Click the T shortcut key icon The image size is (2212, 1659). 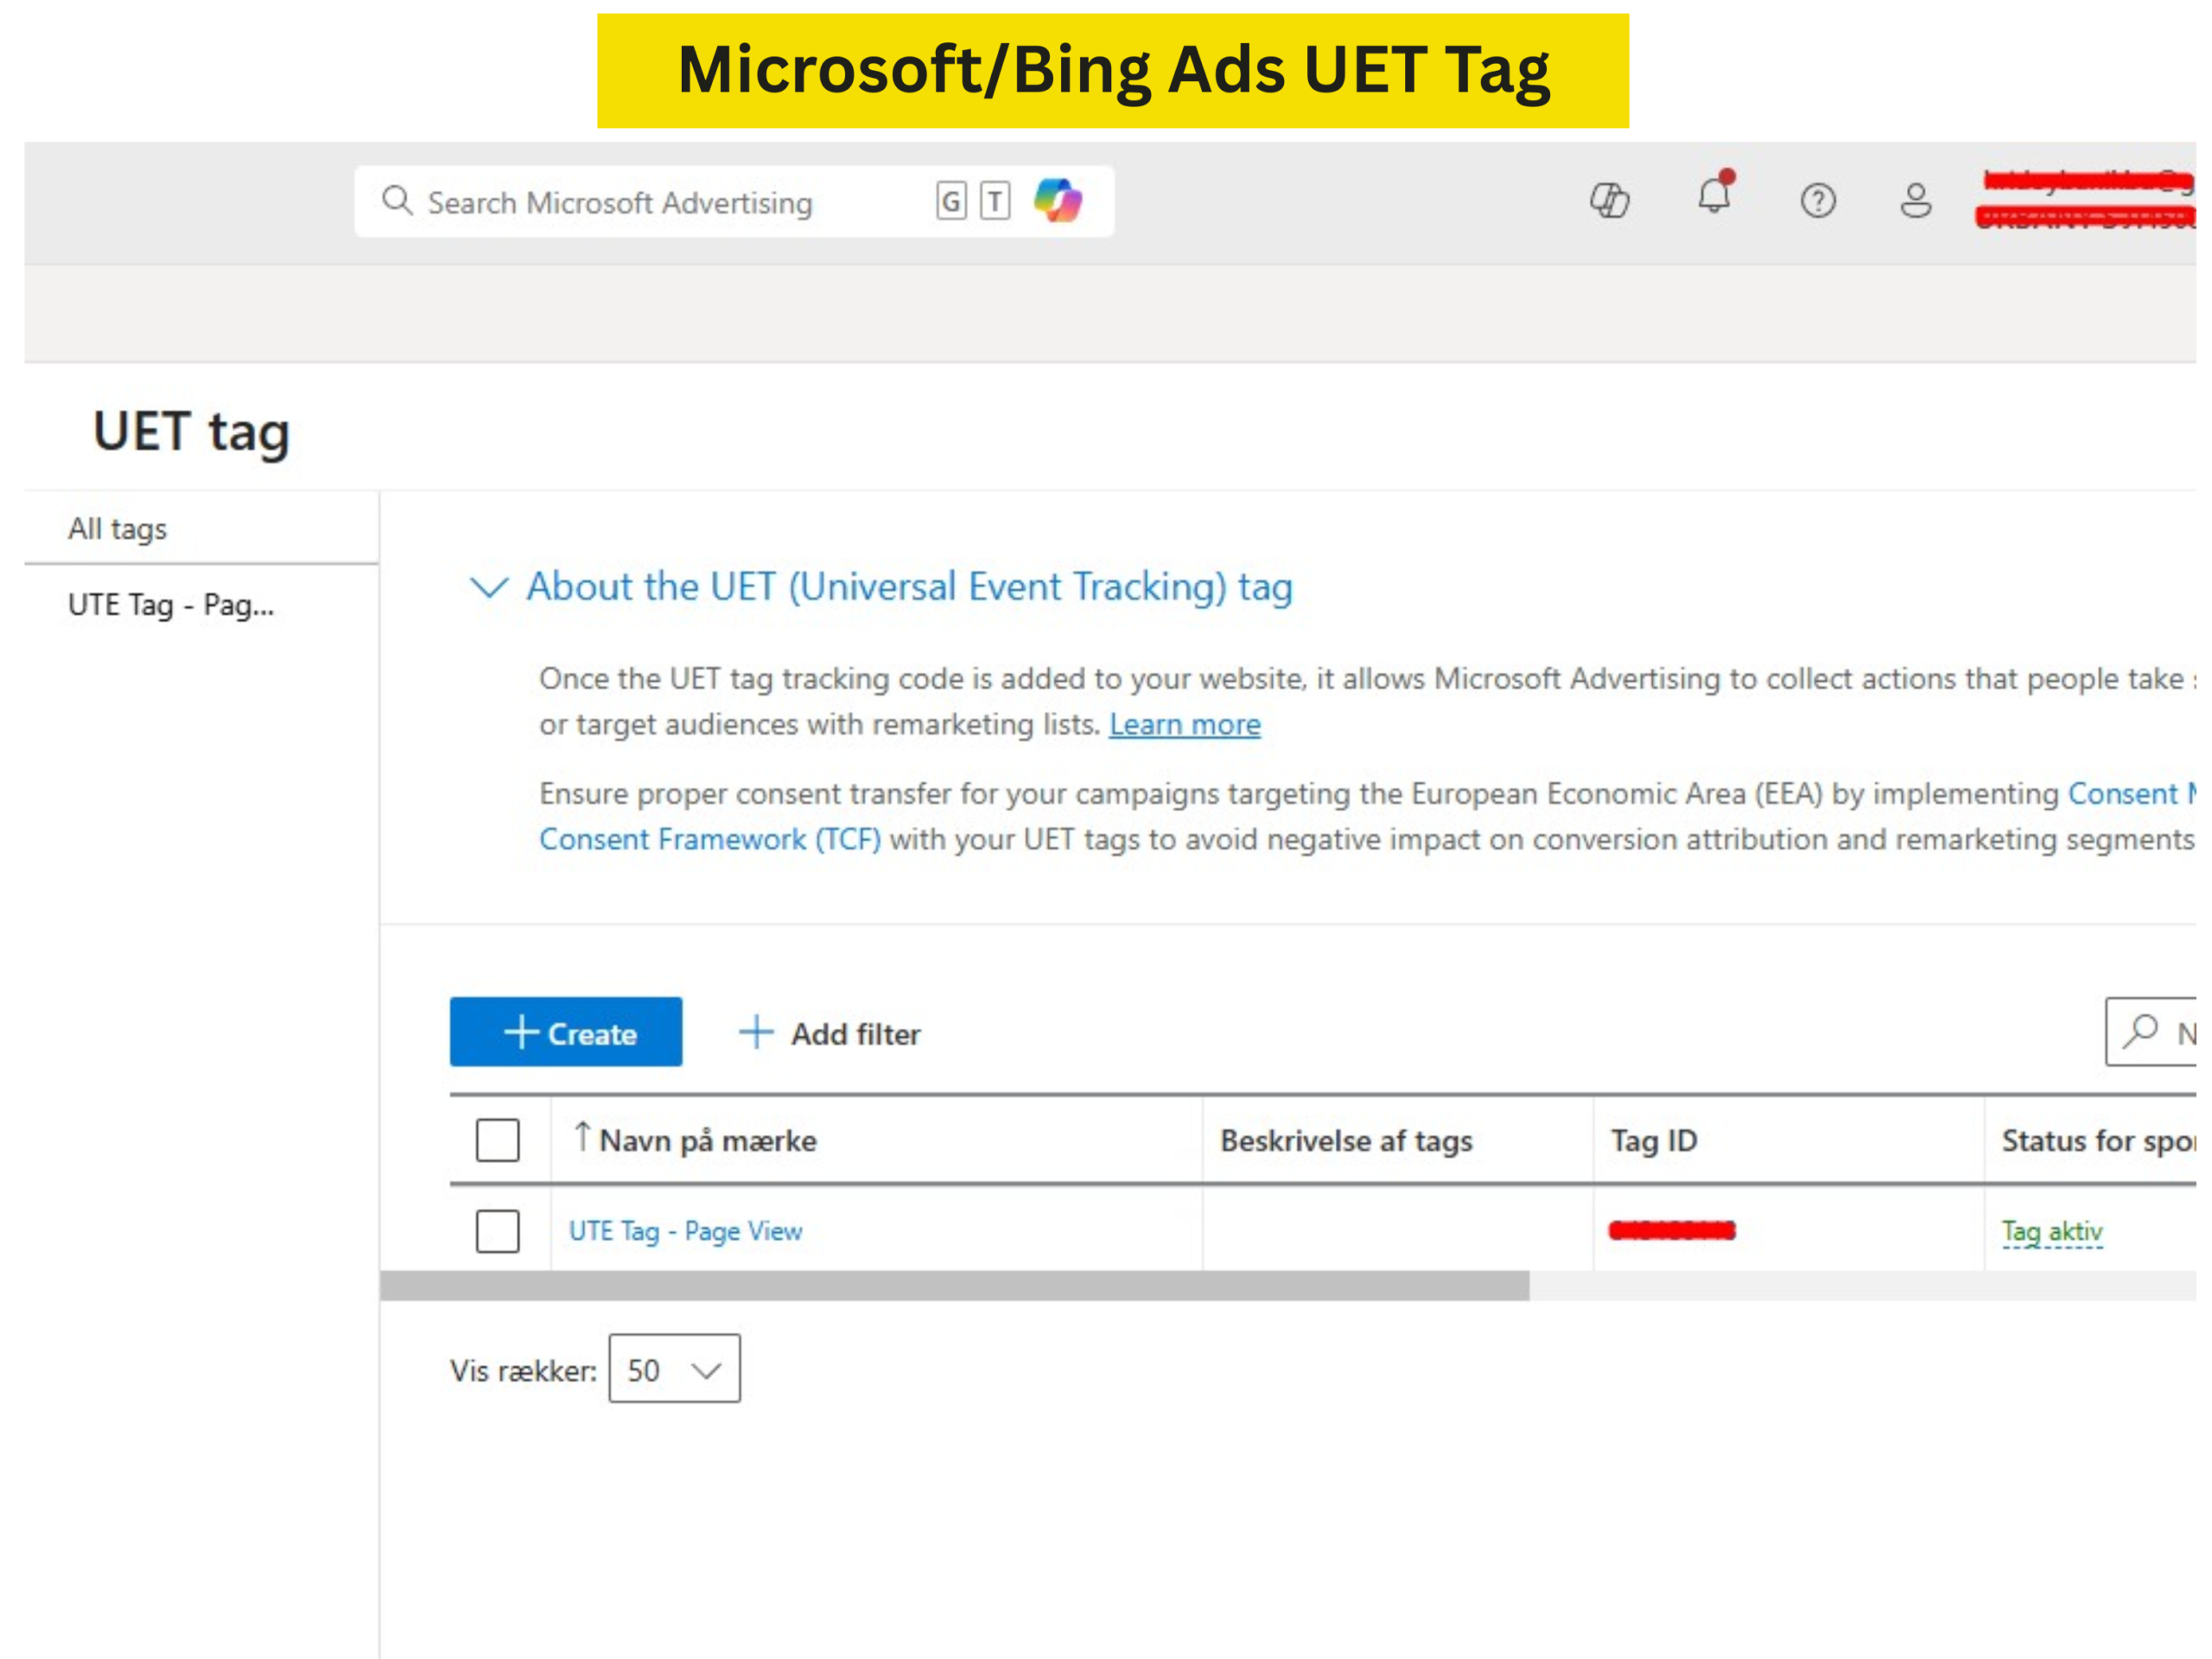pyautogui.click(x=995, y=202)
